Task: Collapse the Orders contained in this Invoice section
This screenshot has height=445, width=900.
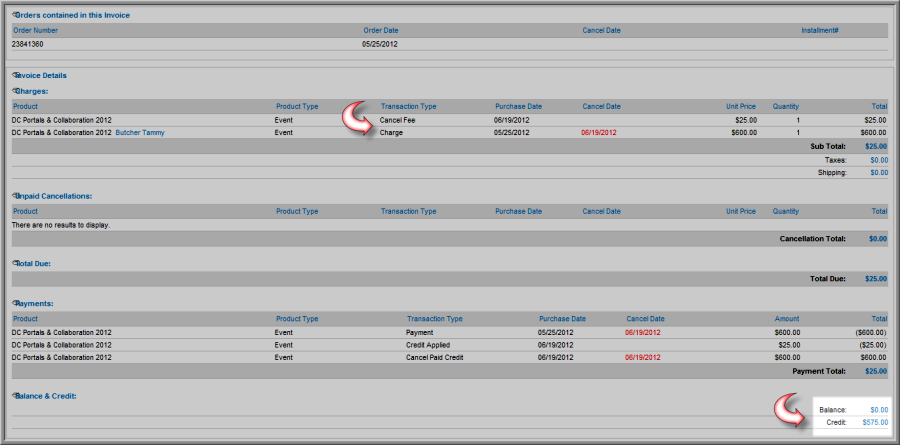Action: tap(14, 15)
